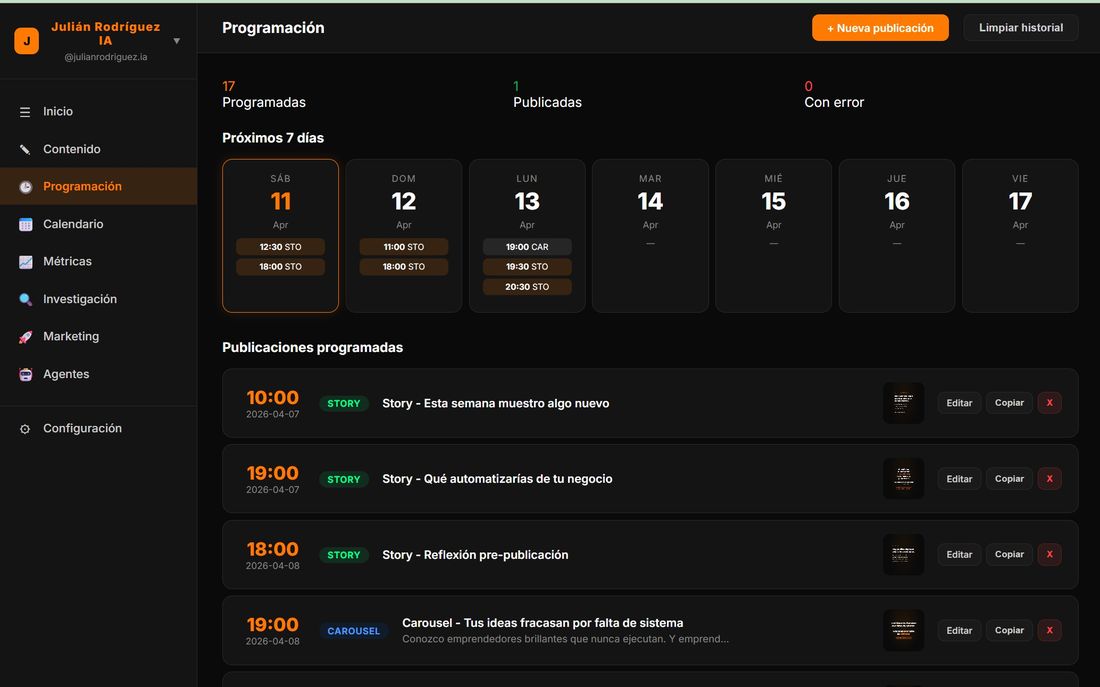Image resolution: width=1100 pixels, height=687 pixels.
Task: Delete 'Tus ideas fracasan' carousel post
Action: (1049, 630)
